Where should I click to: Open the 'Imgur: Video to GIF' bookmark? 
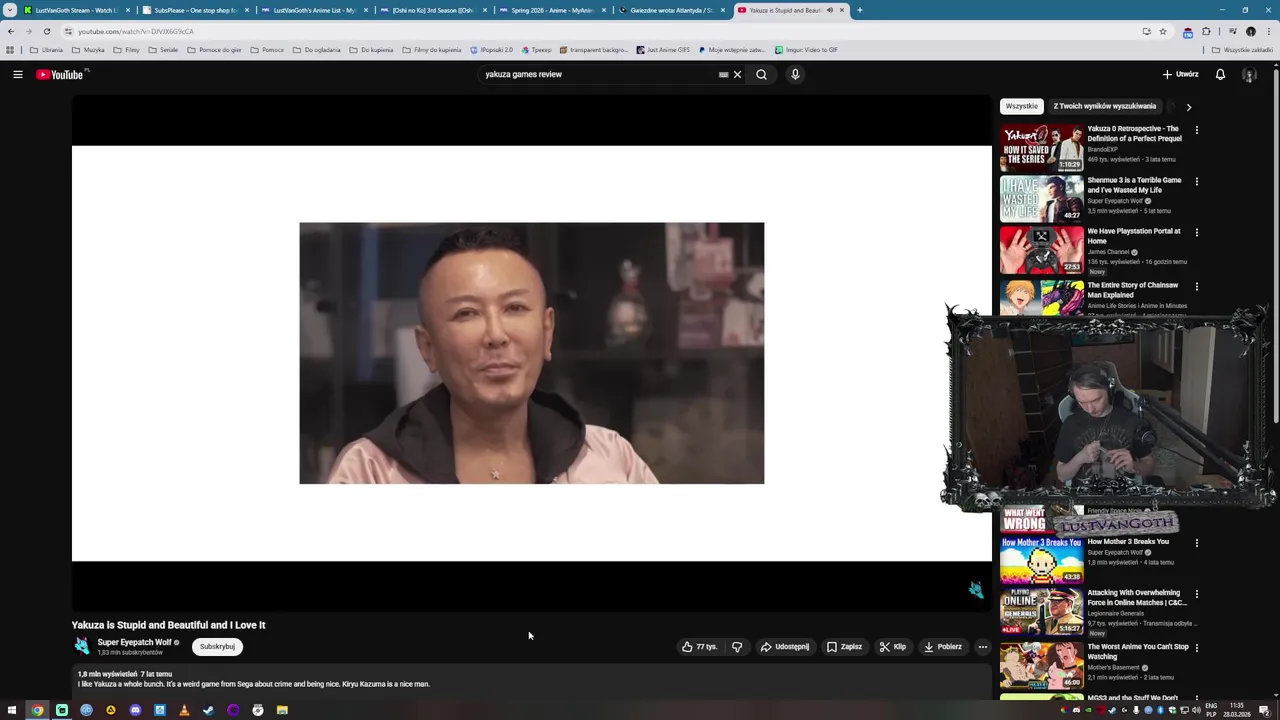[806, 50]
